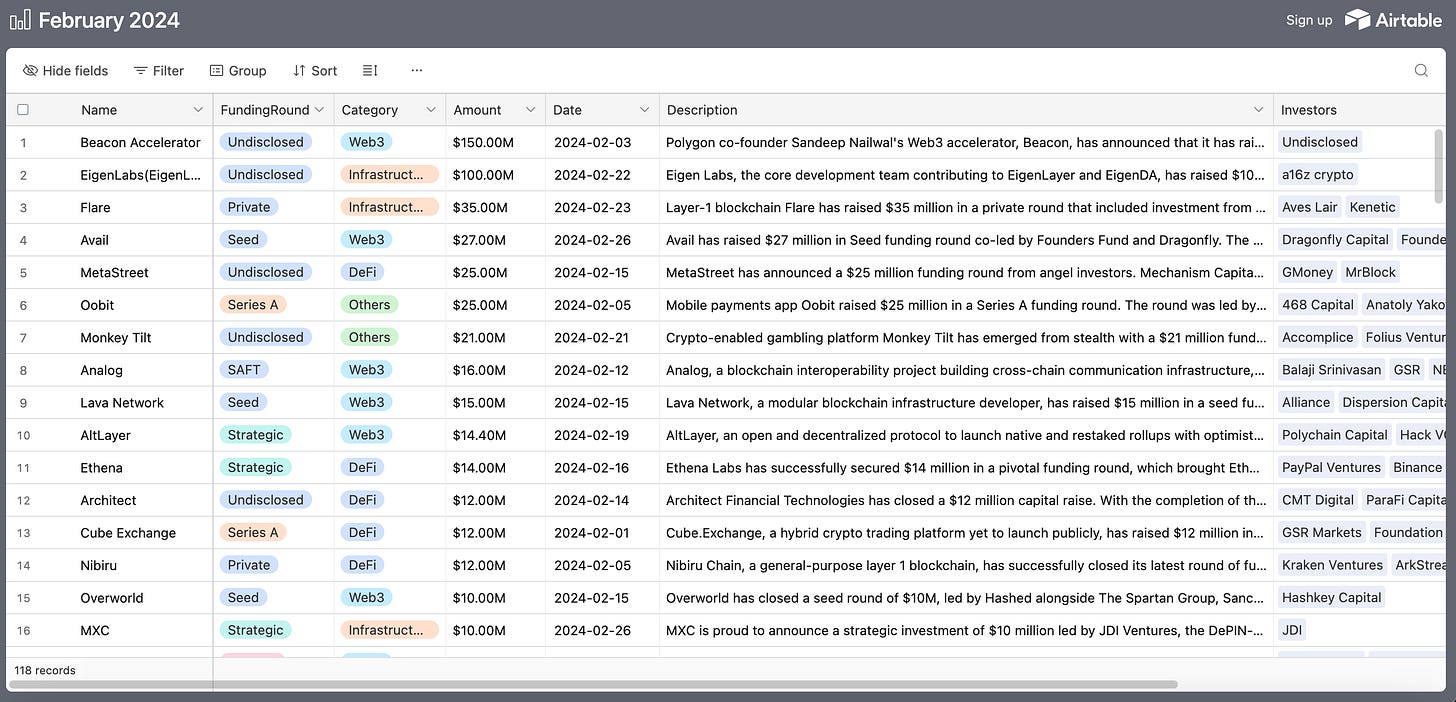Image resolution: width=1456 pixels, height=702 pixels.
Task: Click the SAFT tag in Analog row
Action: (244, 369)
